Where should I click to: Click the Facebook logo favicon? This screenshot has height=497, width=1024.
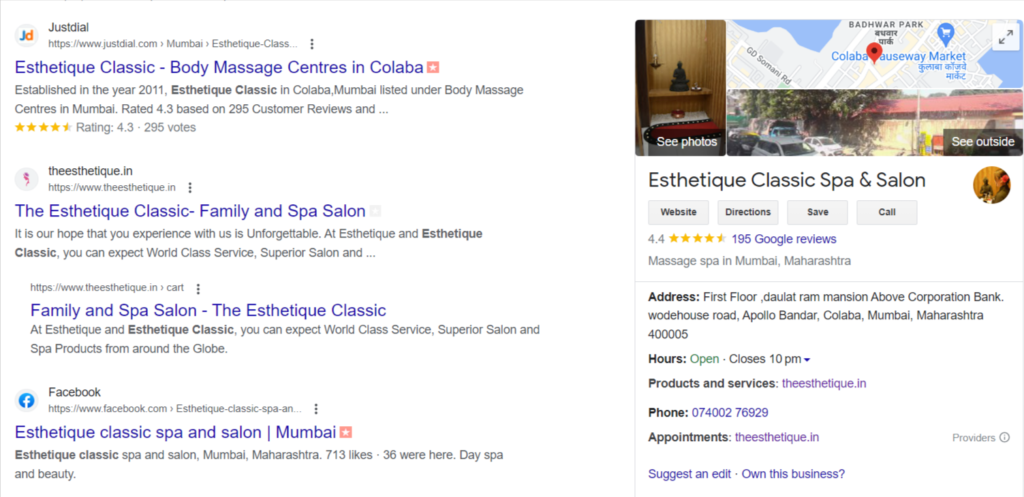coord(26,400)
